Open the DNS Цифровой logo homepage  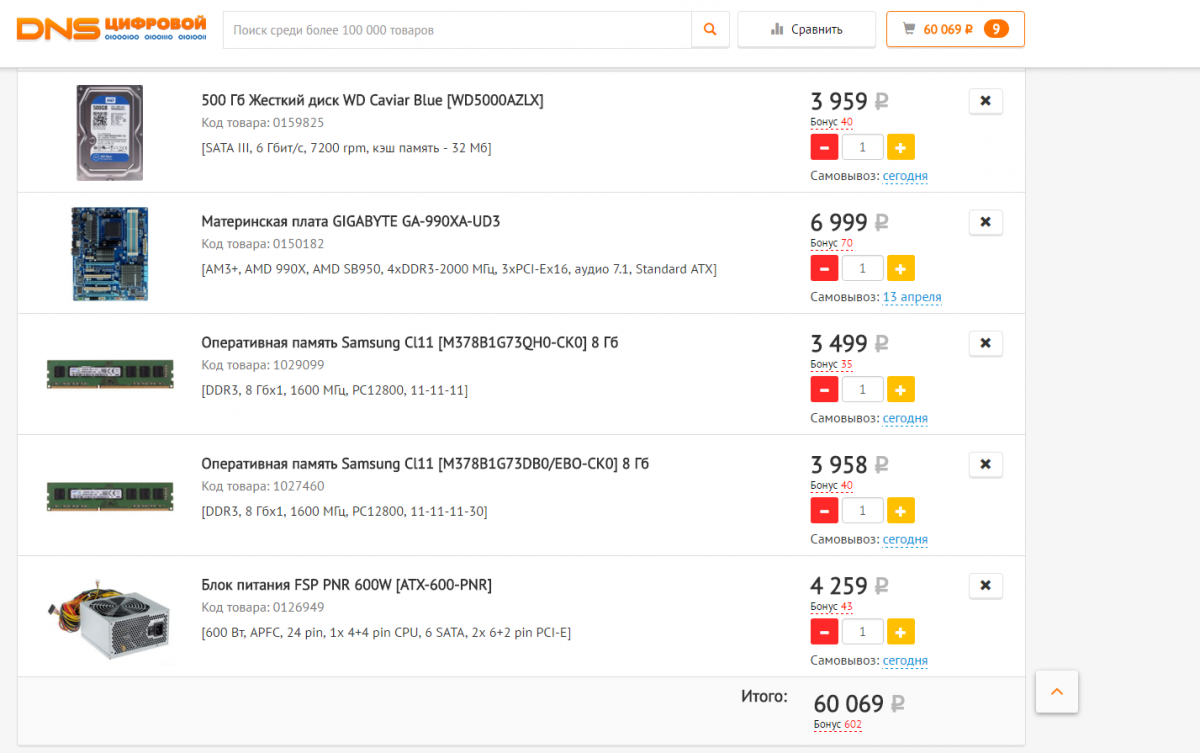112,29
